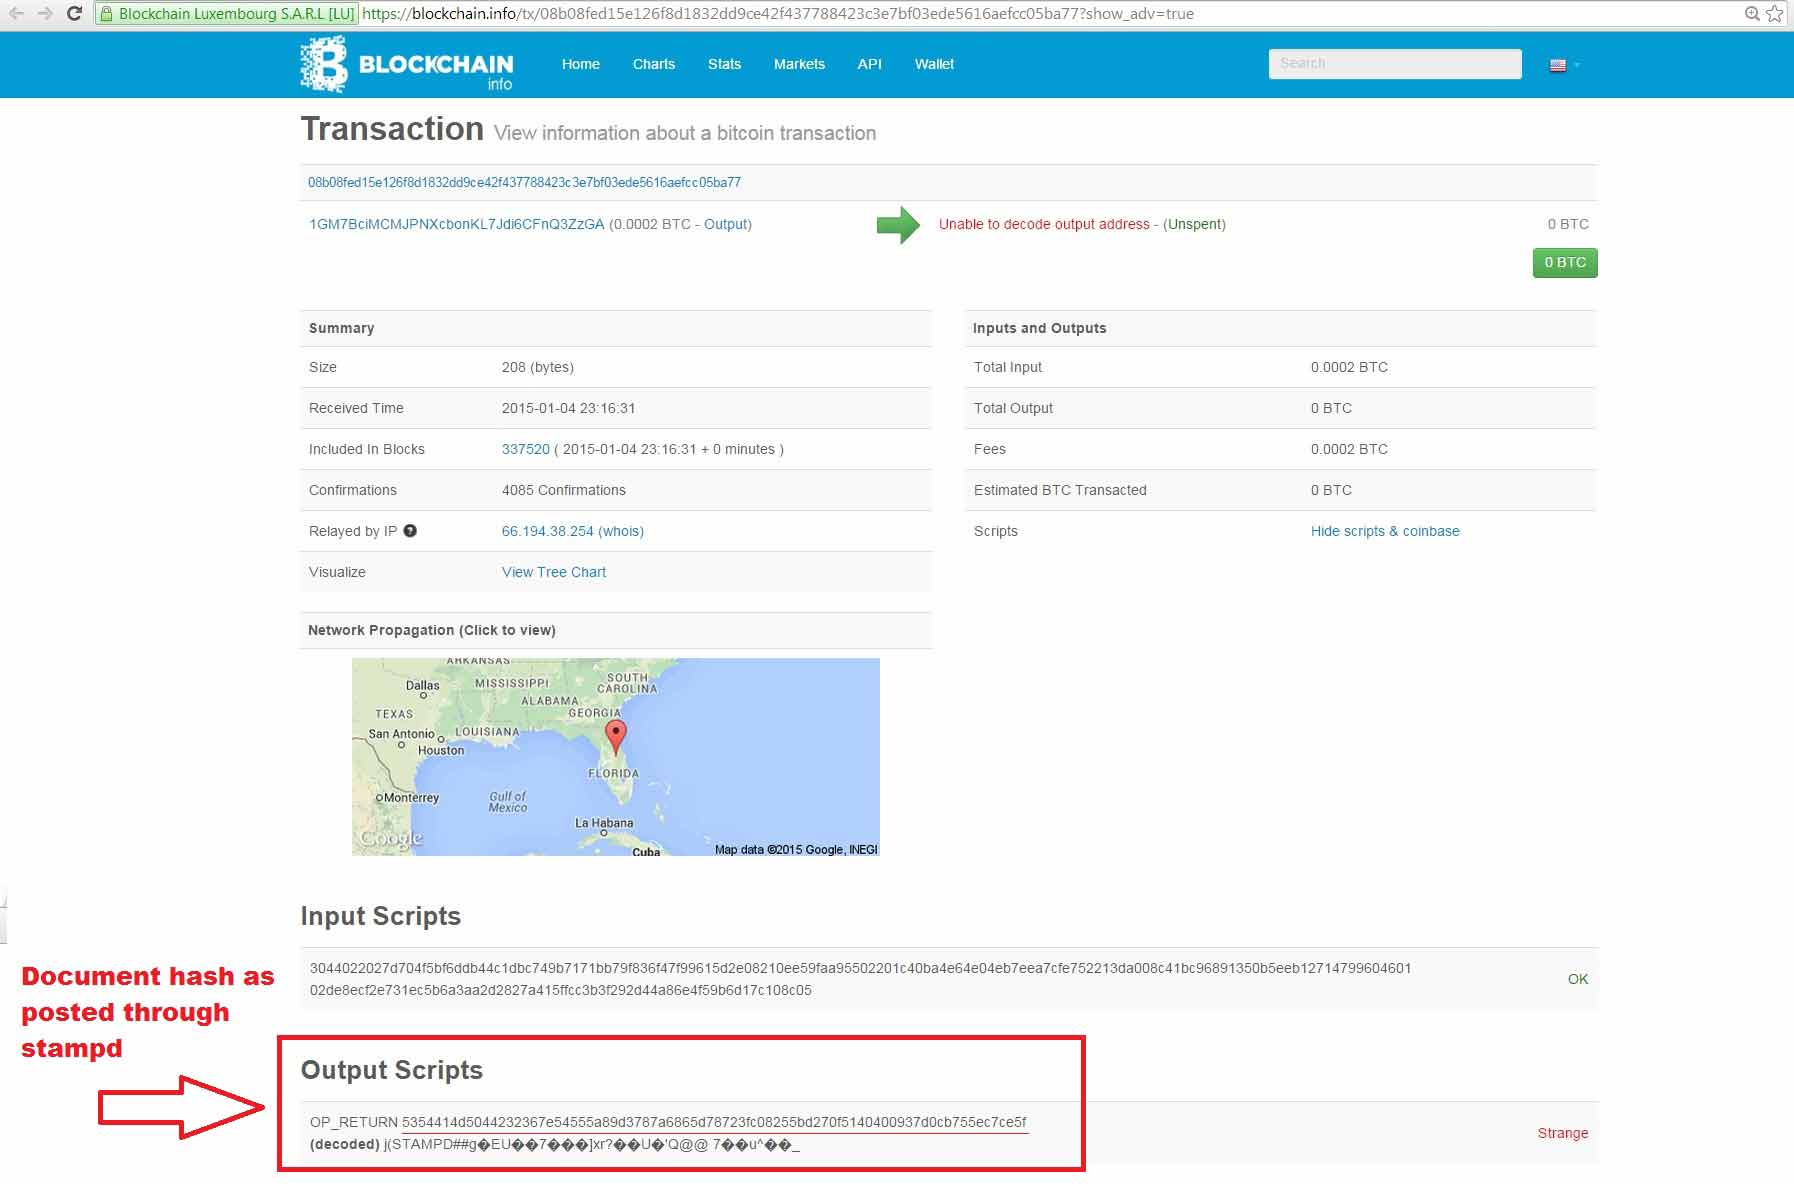Screen dimensions: 1794x1184
Task: Open transaction hash 08b08fed15e link
Action: (x=524, y=182)
